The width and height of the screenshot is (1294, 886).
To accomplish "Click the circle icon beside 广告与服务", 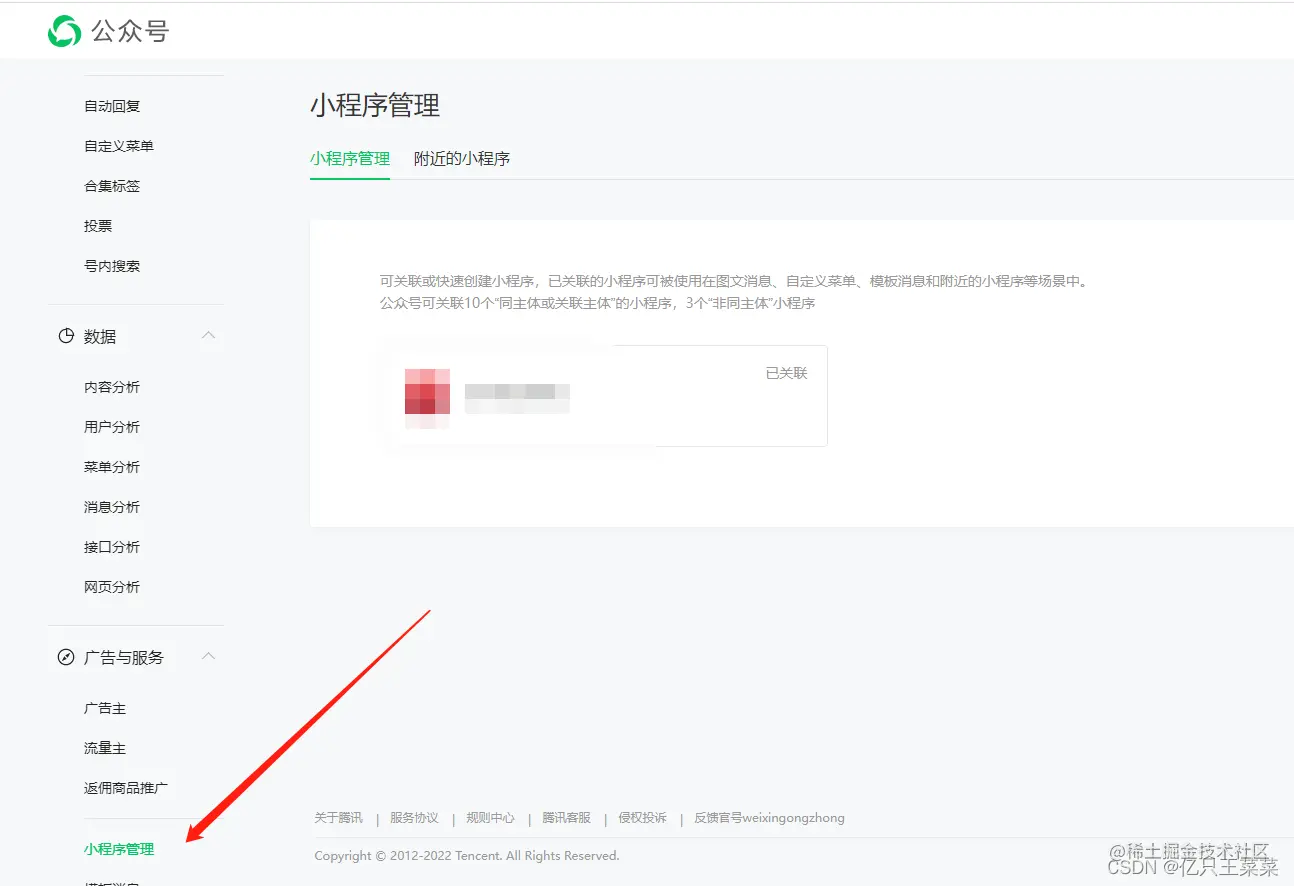I will (64, 657).
